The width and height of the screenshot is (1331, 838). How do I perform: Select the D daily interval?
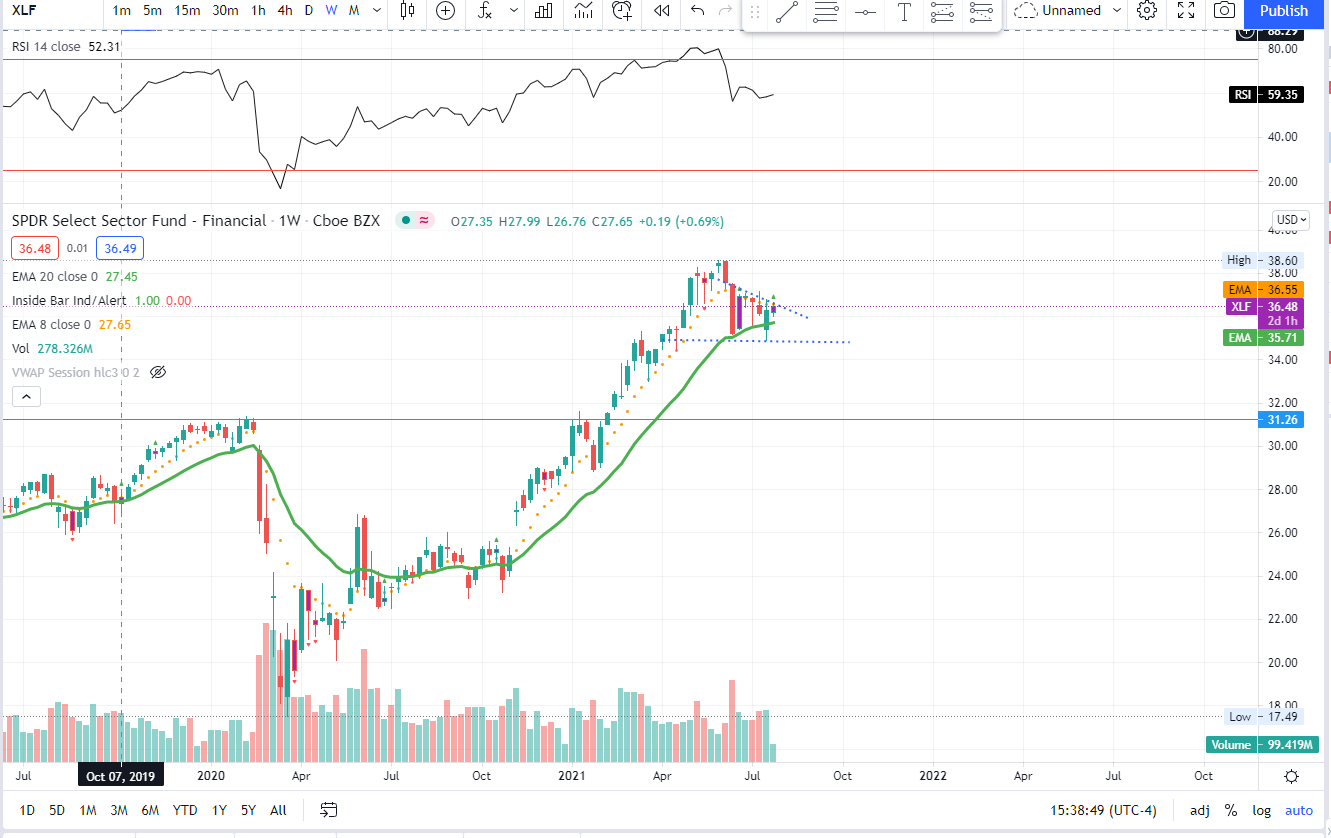tap(309, 11)
